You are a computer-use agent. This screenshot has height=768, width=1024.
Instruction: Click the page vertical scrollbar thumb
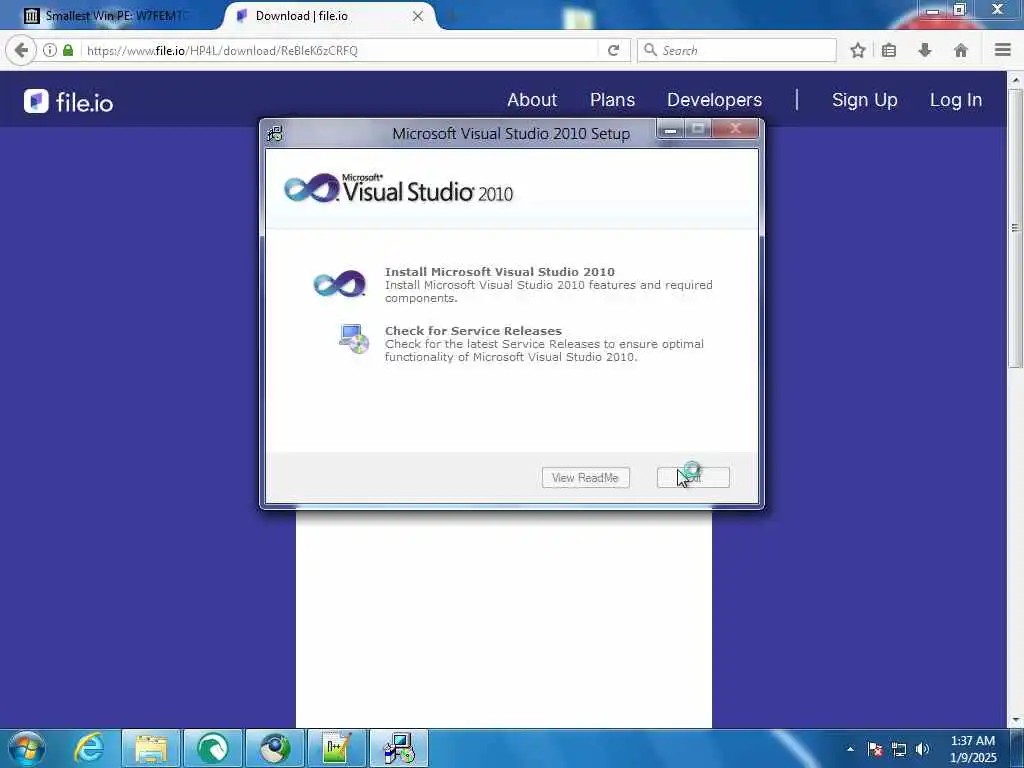click(x=1016, y=227)
